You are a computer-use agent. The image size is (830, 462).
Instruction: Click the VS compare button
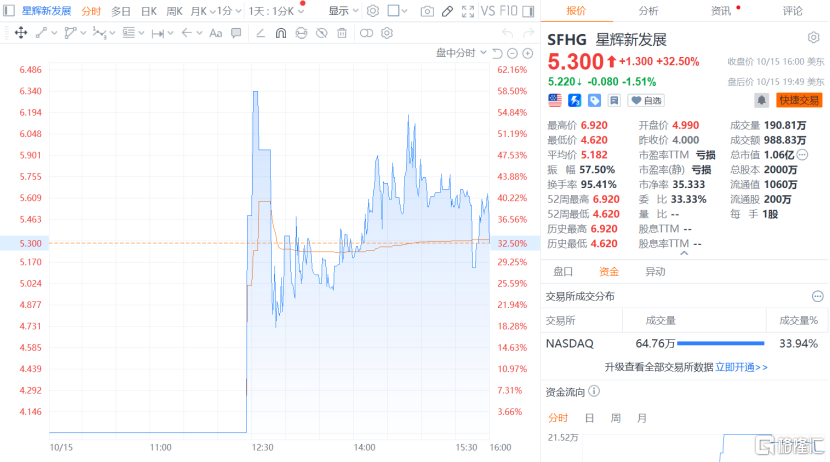click(487, 11)
